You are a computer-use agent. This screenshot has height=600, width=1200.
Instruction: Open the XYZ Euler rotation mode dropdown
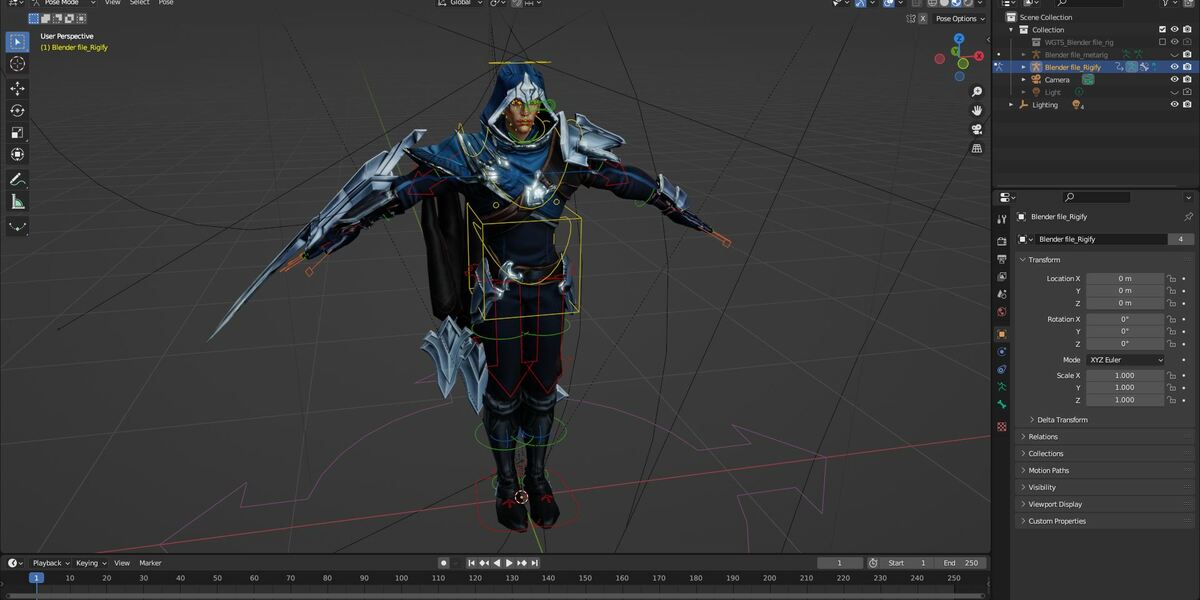coord(1125,360)
